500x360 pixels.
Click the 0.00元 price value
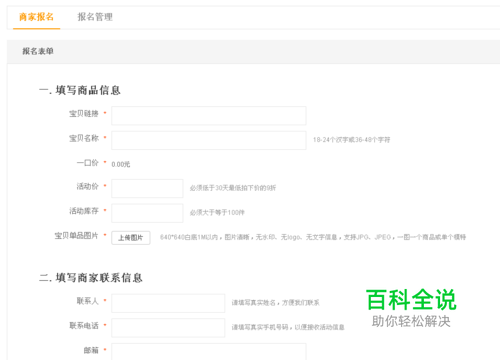click(121, 164)
